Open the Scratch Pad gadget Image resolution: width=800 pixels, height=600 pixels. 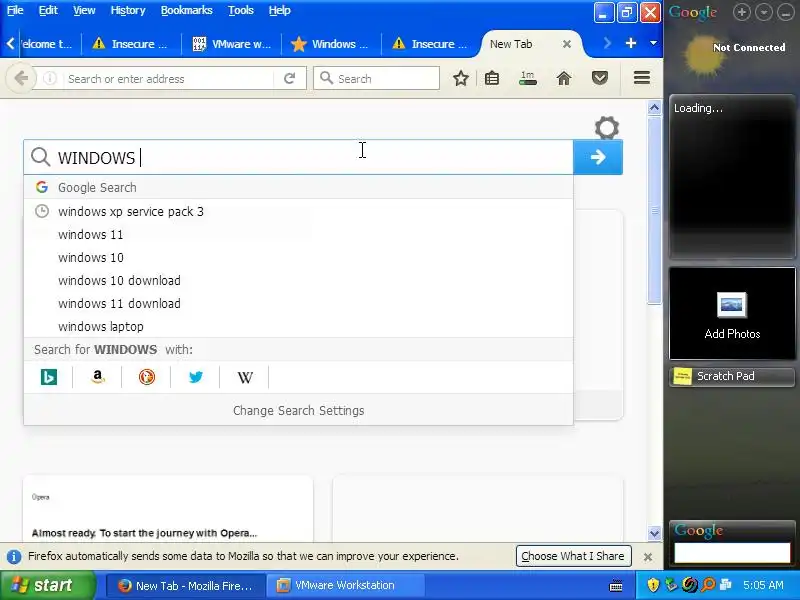tap(732, 377)
